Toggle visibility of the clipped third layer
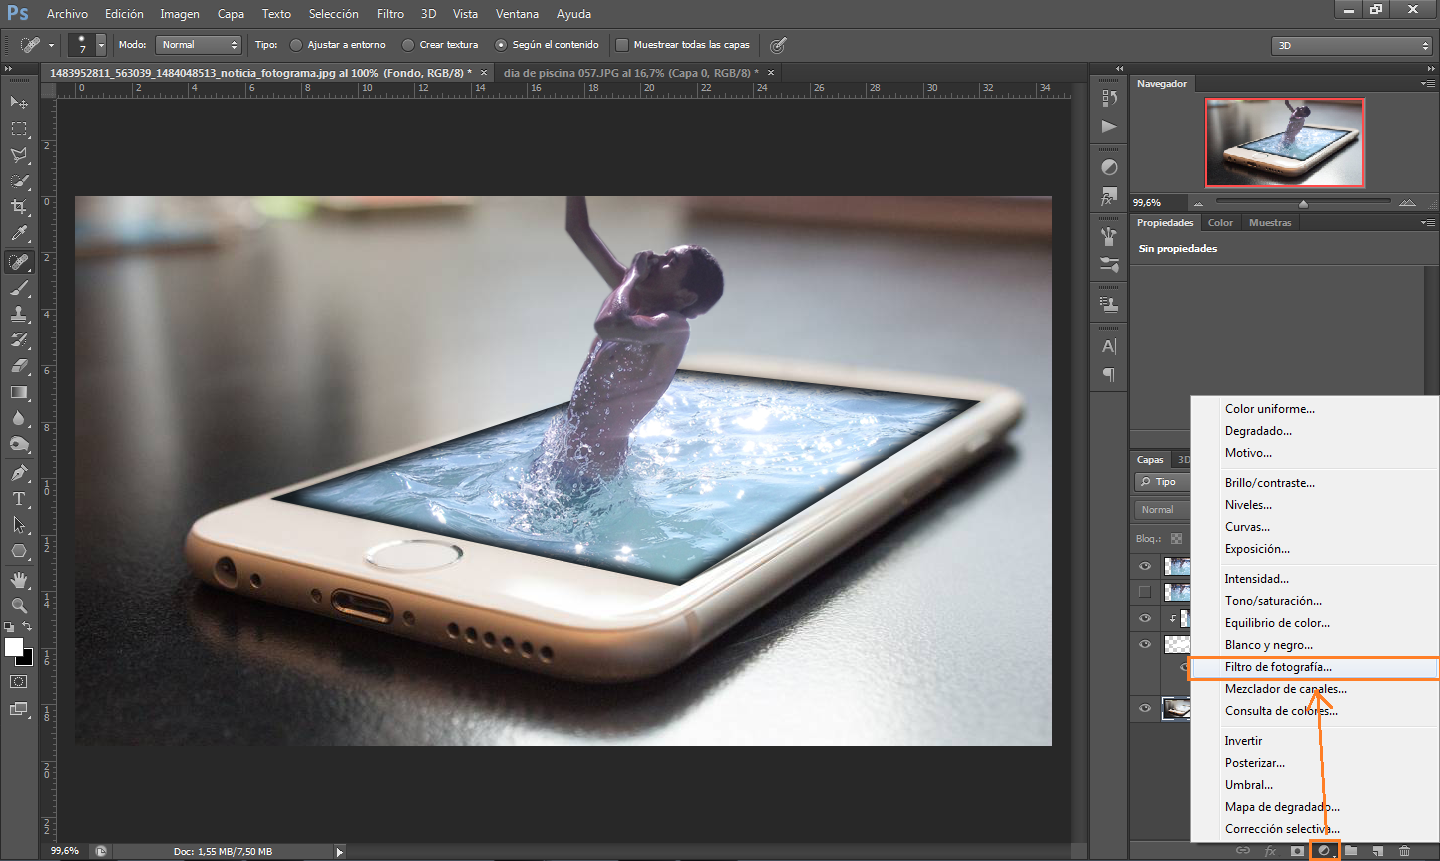 click(x=1145, y=618)
